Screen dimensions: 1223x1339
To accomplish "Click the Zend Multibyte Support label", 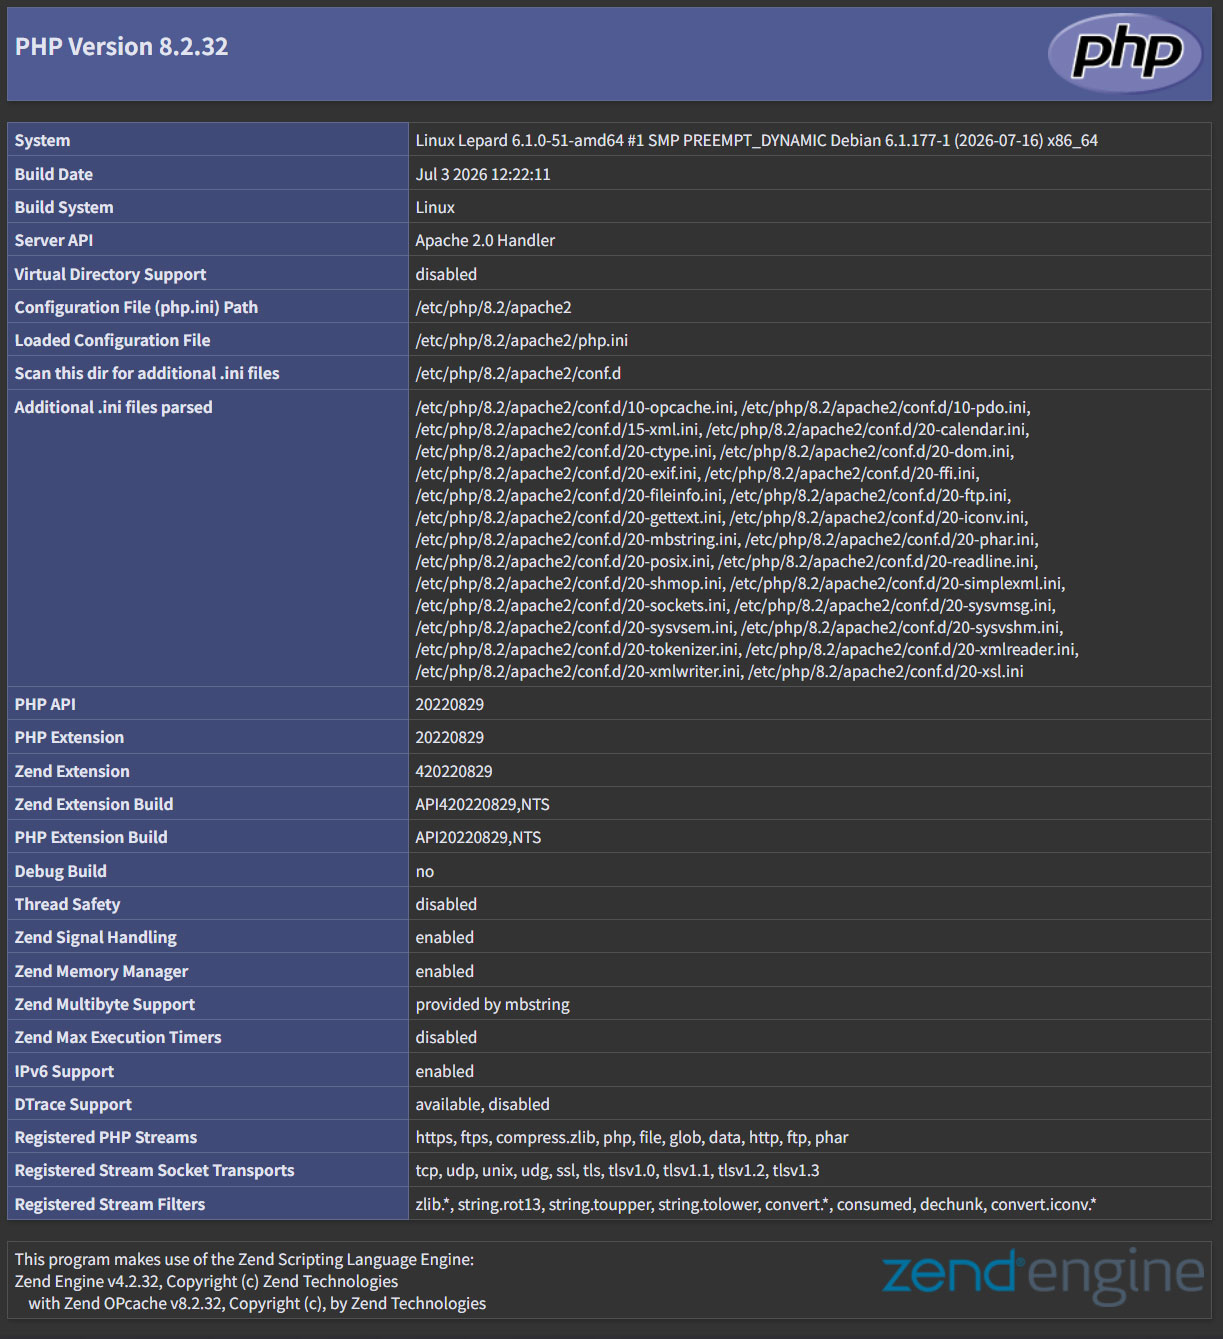I will pos(105,1004).
